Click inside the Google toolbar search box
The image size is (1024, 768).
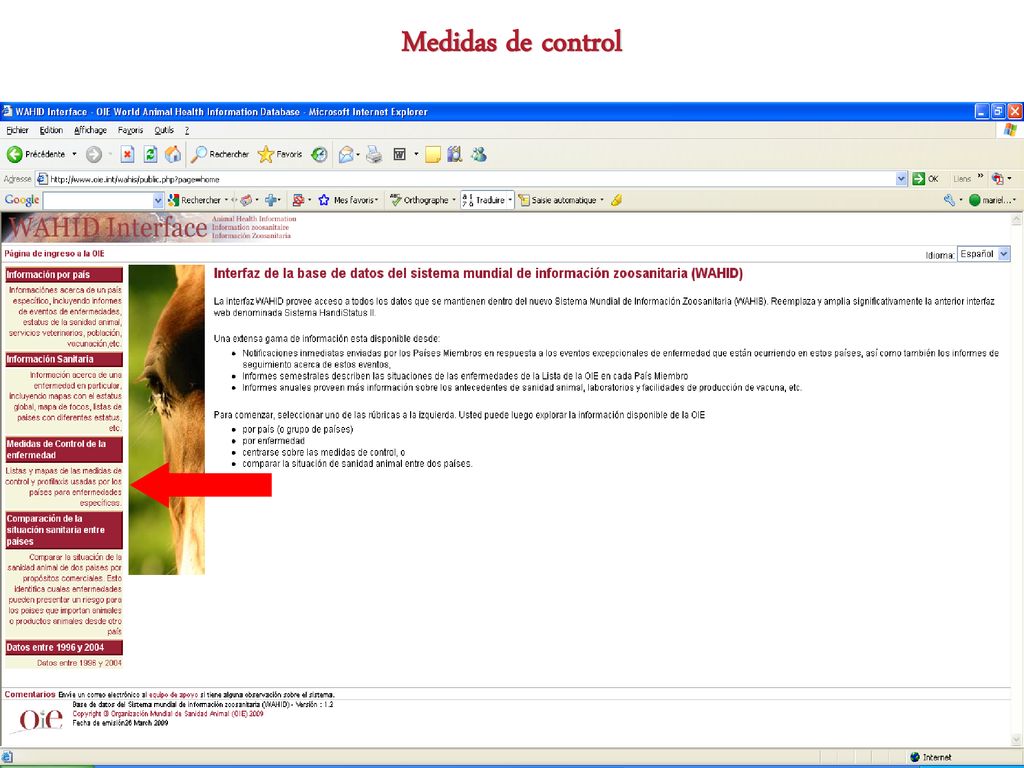98,200
